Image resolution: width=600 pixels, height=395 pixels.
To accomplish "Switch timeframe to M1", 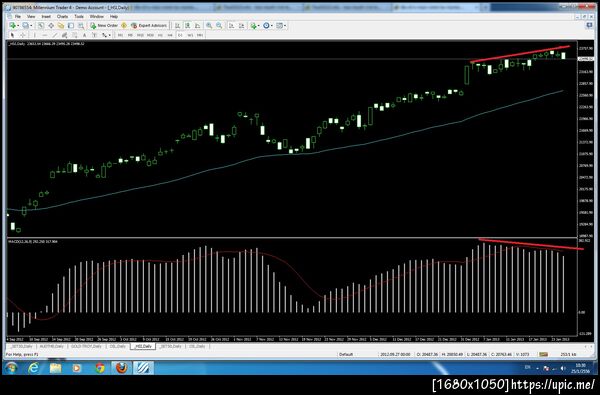I will tap(120, 35).
